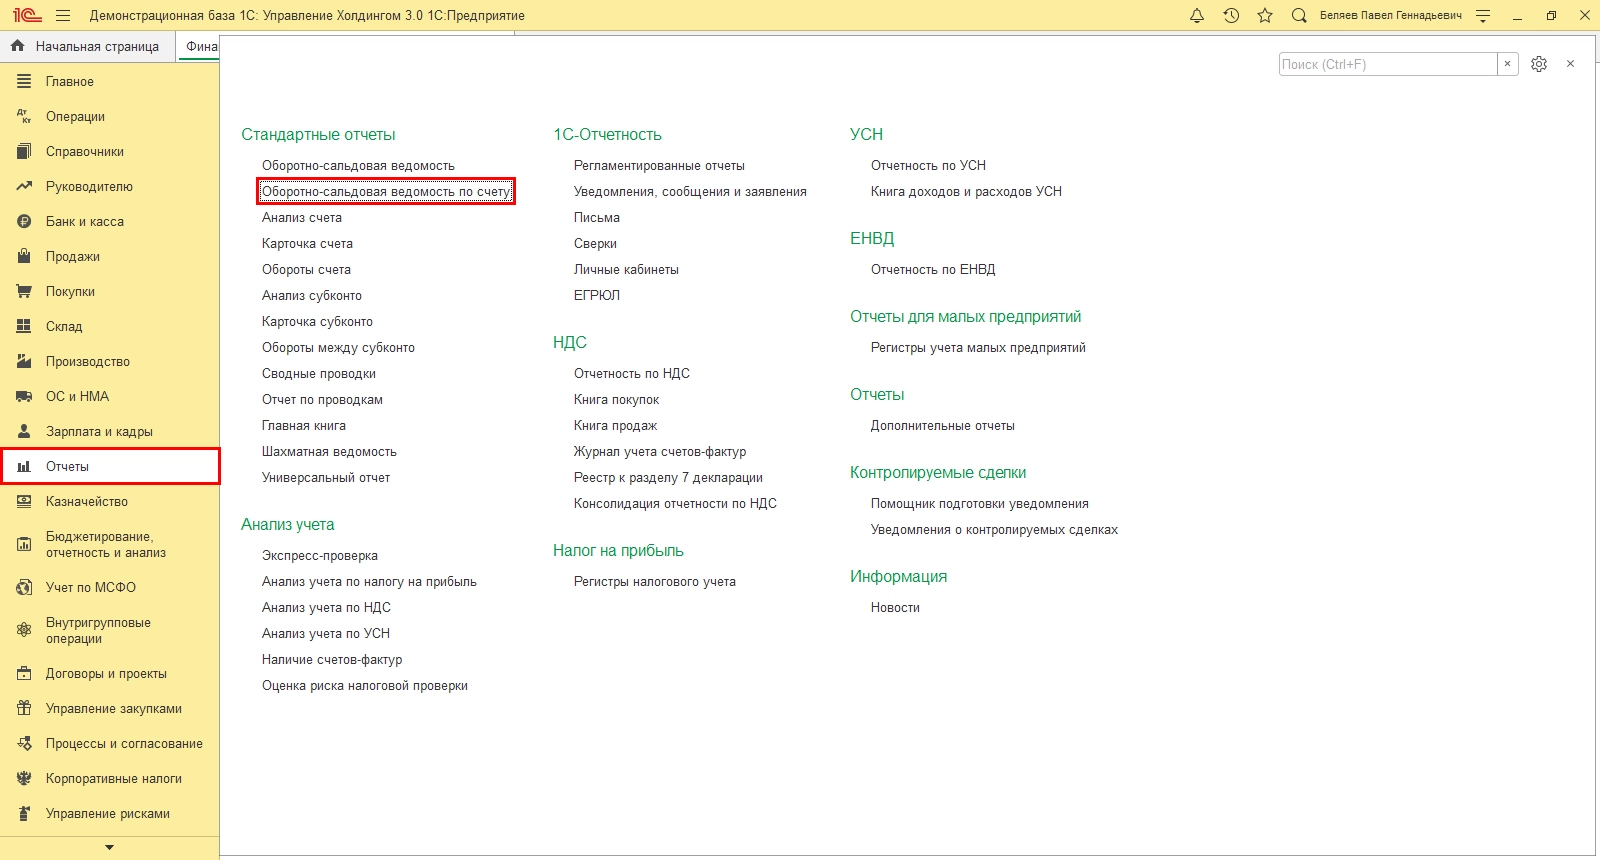
Task: Open the Главное section icon
Action: 24,81
